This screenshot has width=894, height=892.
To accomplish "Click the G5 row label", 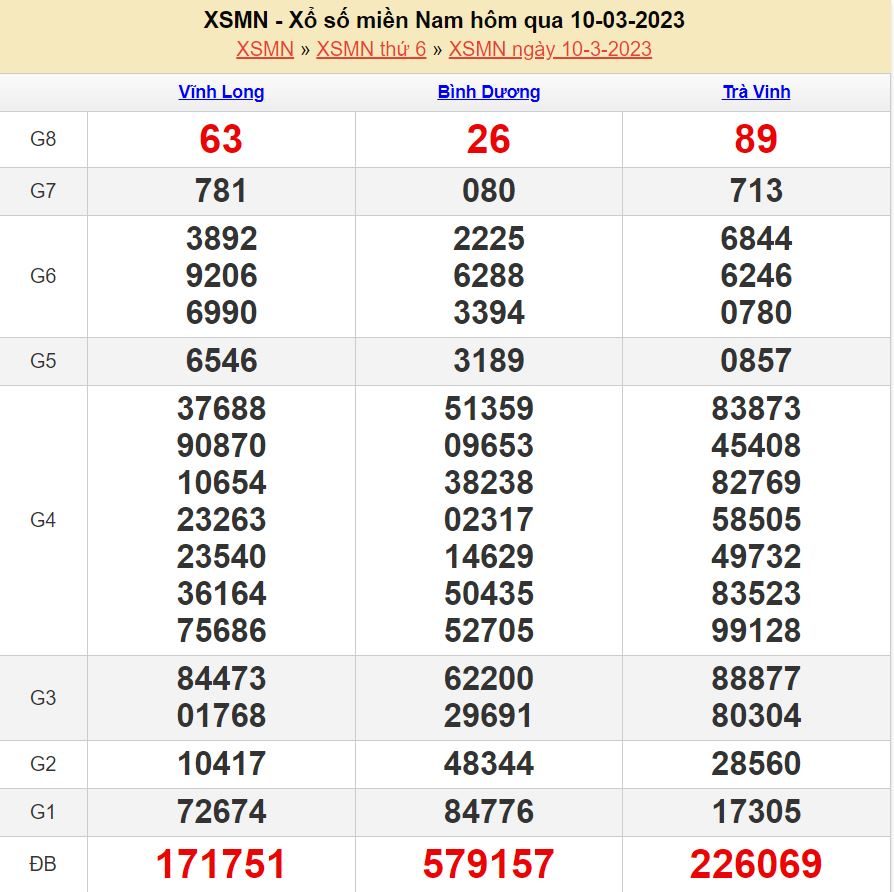I will [43, 361].
